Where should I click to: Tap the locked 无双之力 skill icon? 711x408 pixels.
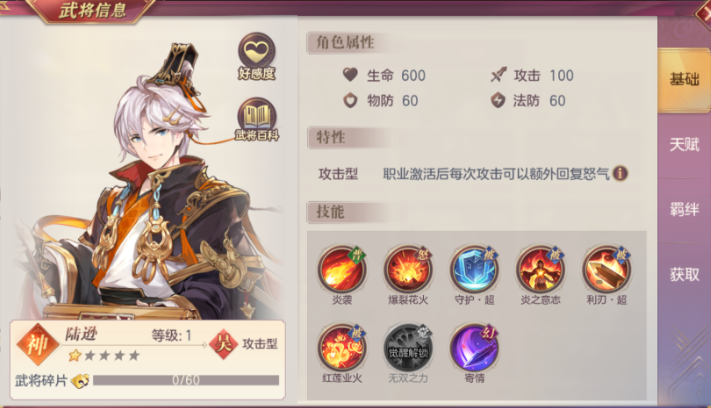point(408,348)
